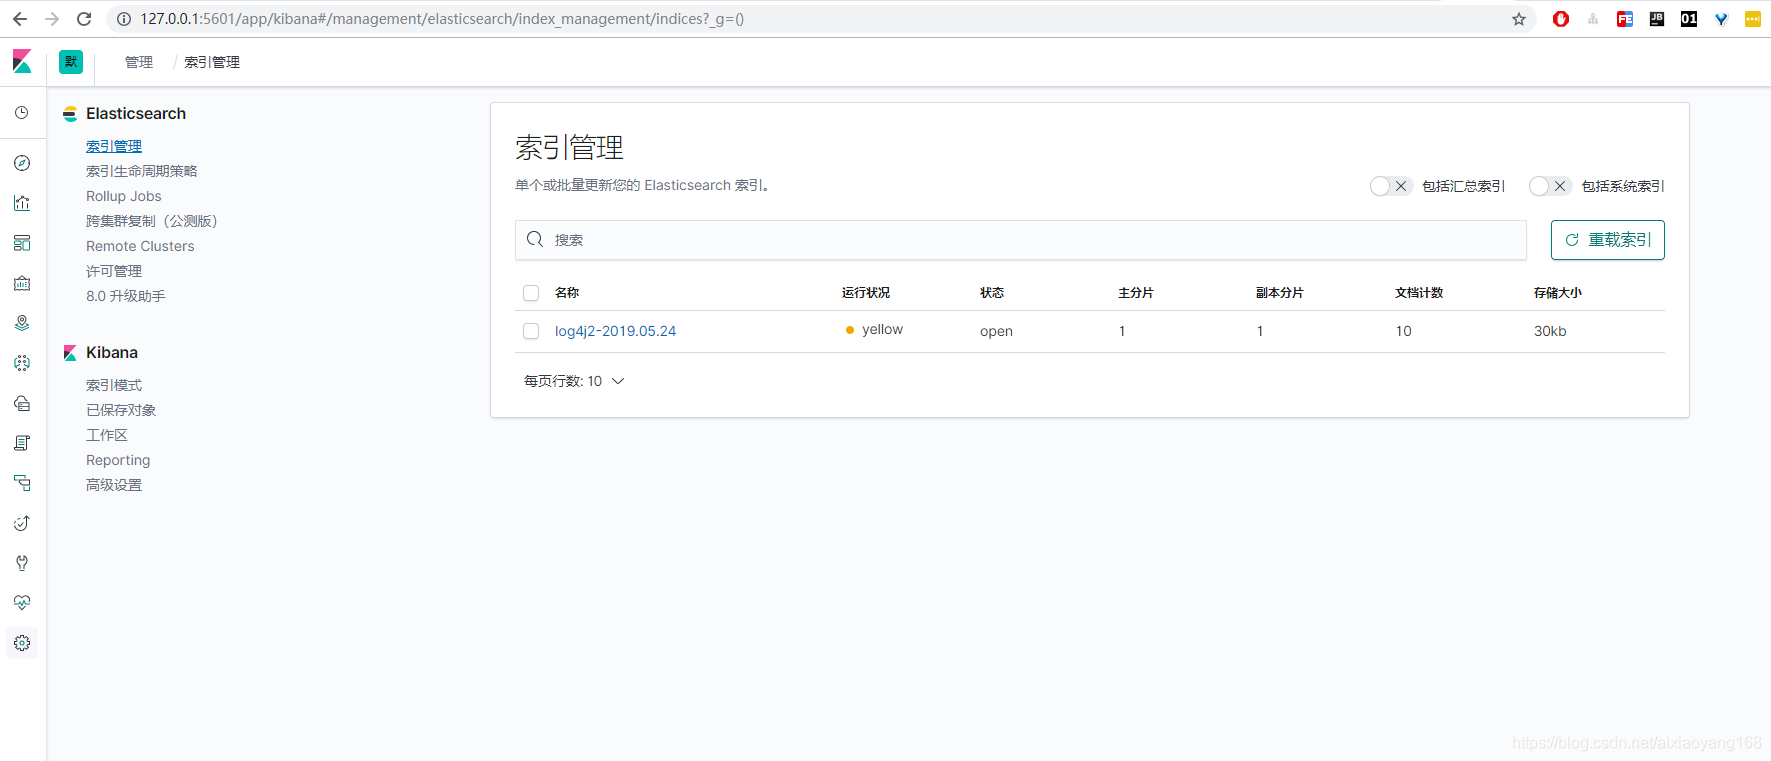Sort by 副本分片 column header
Image resolution: width=1771 pixels, height=761 pixels.
1280,293
